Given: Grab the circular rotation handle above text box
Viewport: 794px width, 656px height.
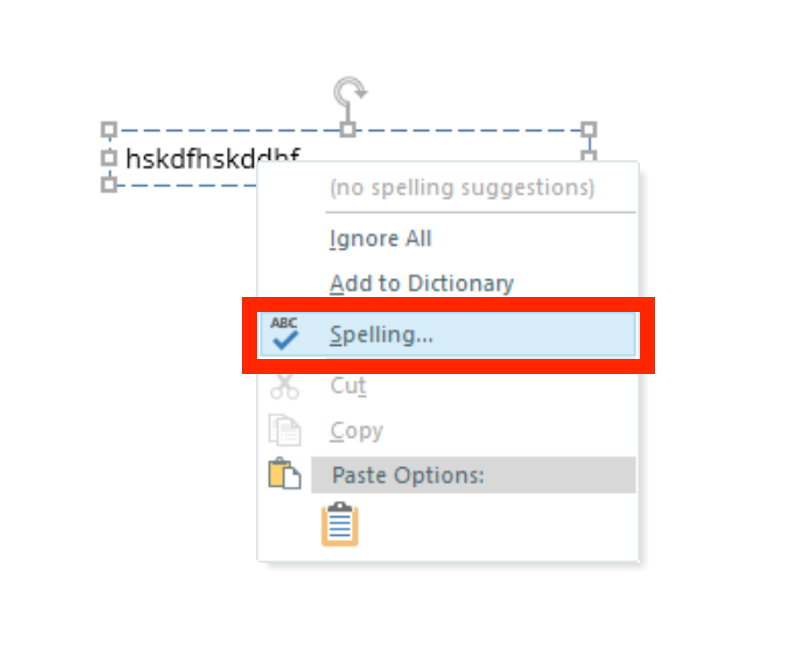Looking at the screenshot, I should pos(349,94).
